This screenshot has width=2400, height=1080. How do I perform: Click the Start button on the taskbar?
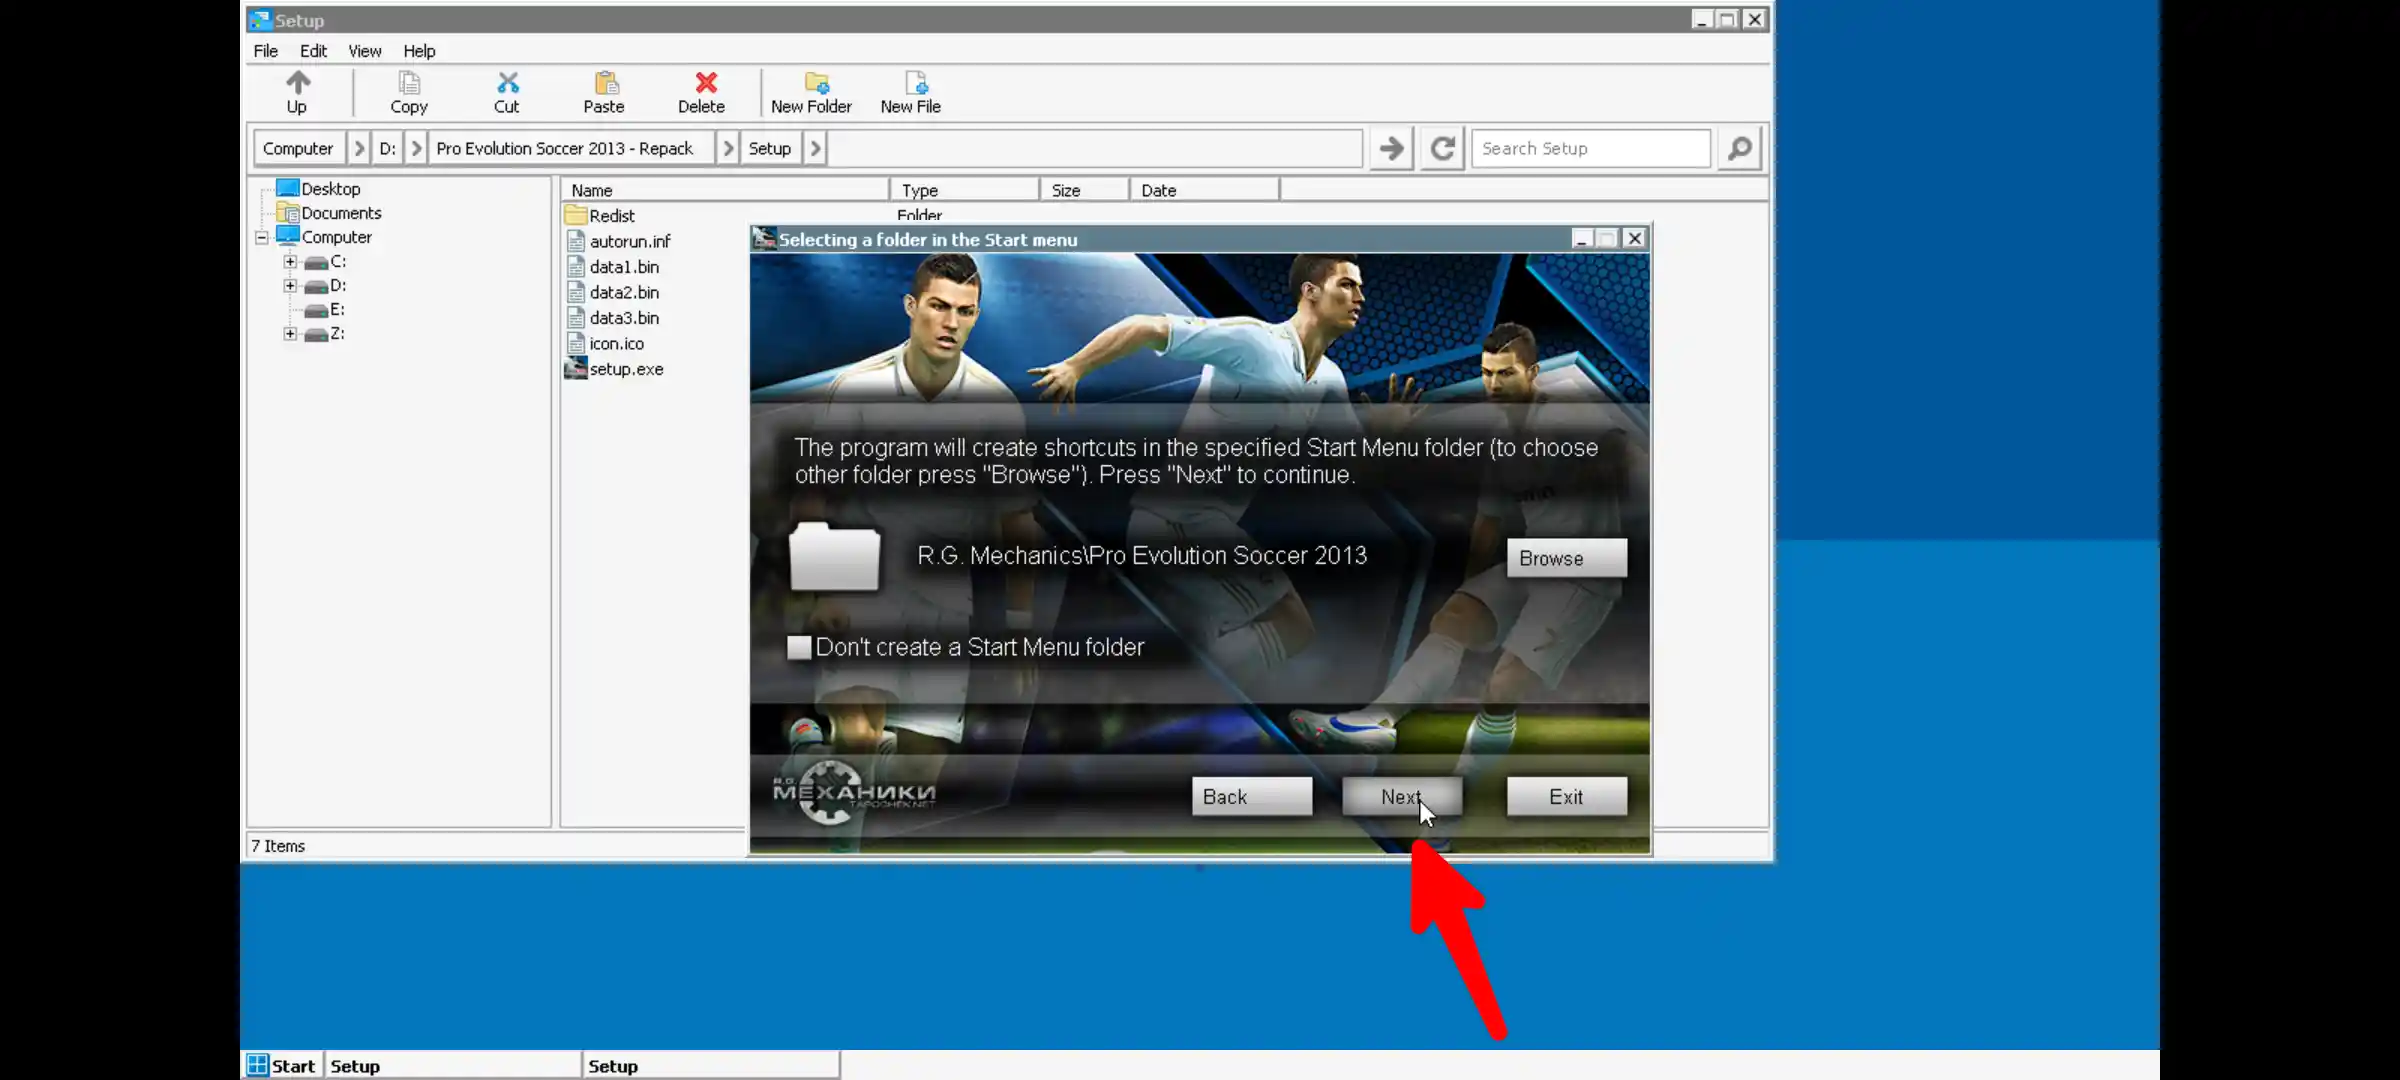[x=281, y=1065]
